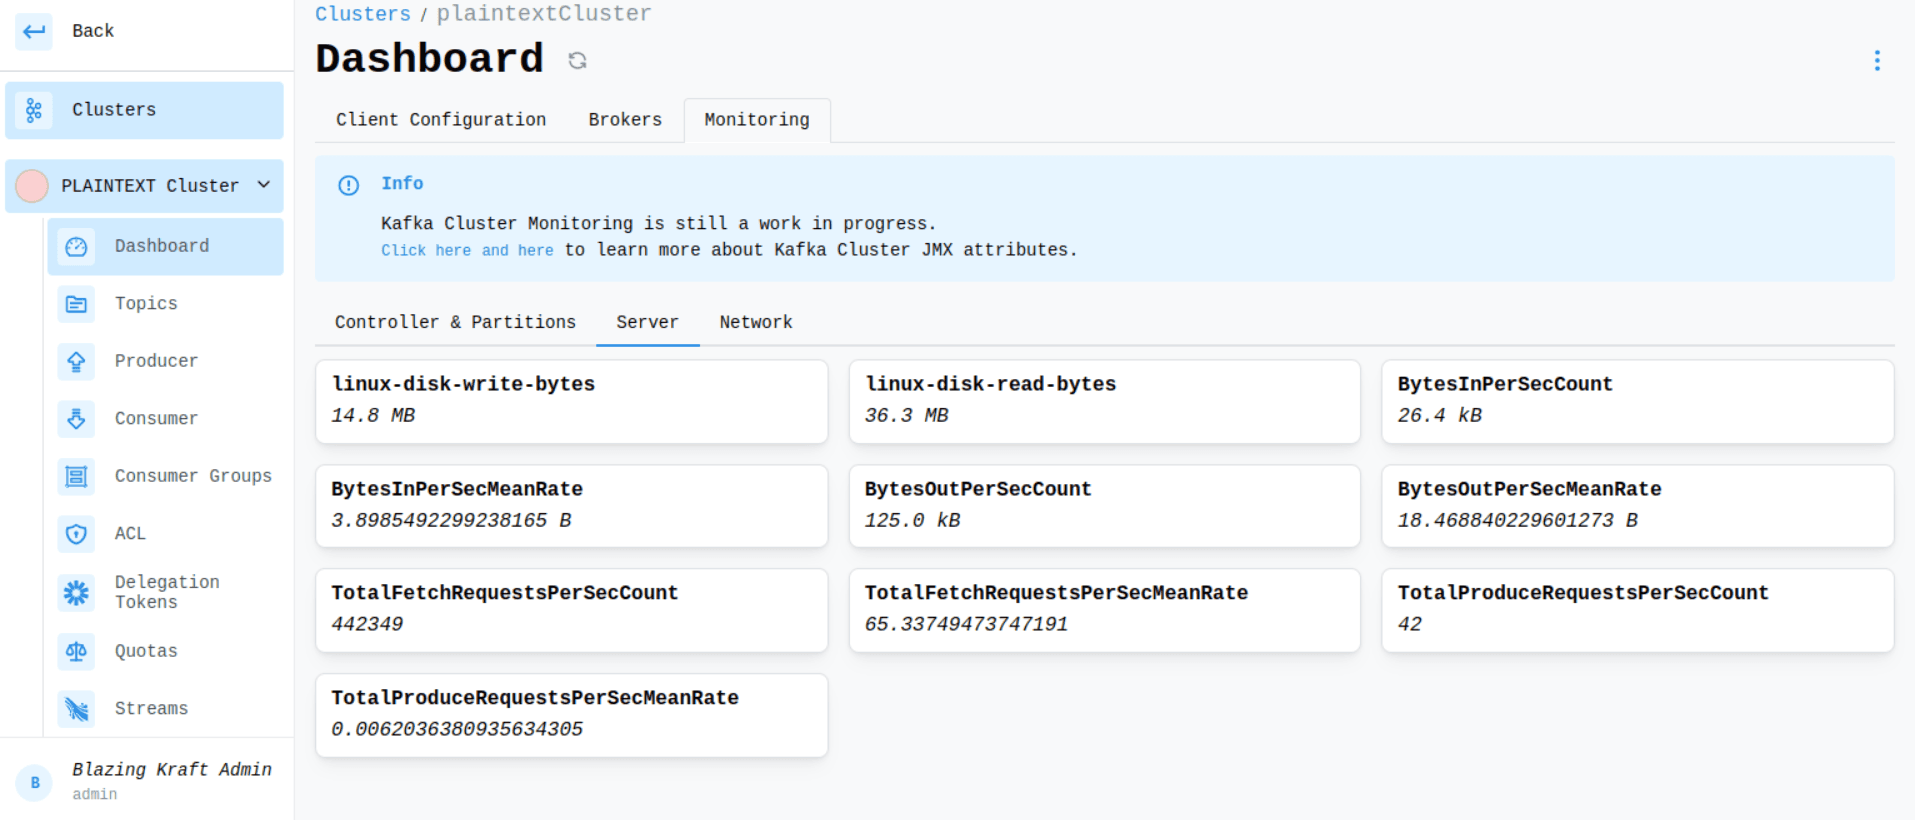Click the TotalFetchRequestsPerSecCount value 442349
Viewport: 1915px width, 820px height.
tap(367, 624)
